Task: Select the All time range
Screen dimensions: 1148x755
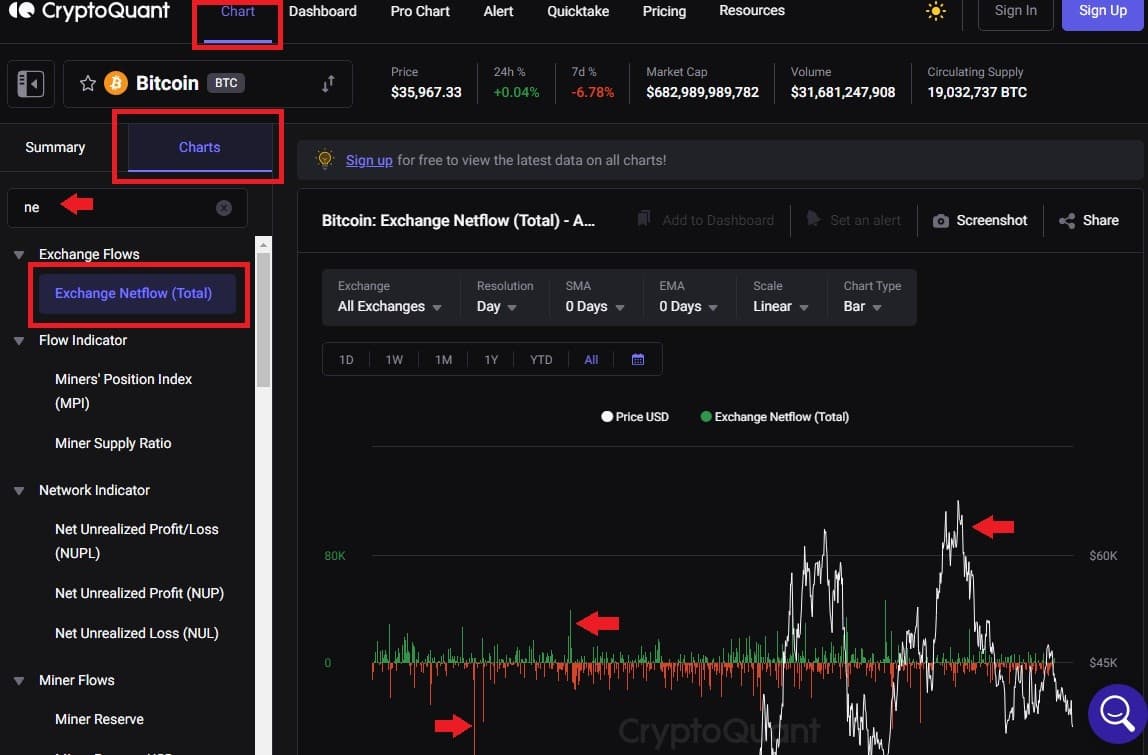Action: click(x=591, y=360)
